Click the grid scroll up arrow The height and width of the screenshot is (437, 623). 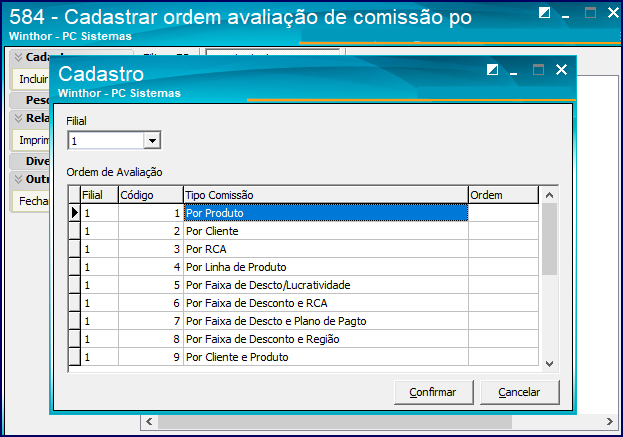coord(549,195)
